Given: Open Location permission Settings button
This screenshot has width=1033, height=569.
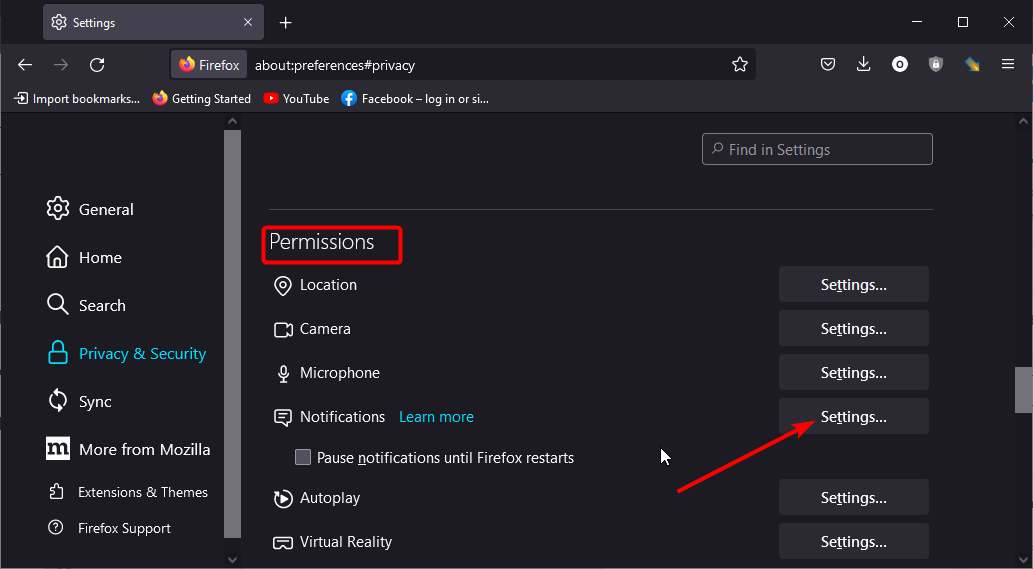Looking at the screenshot, I should pyautogui.click(x=854, y=284).
